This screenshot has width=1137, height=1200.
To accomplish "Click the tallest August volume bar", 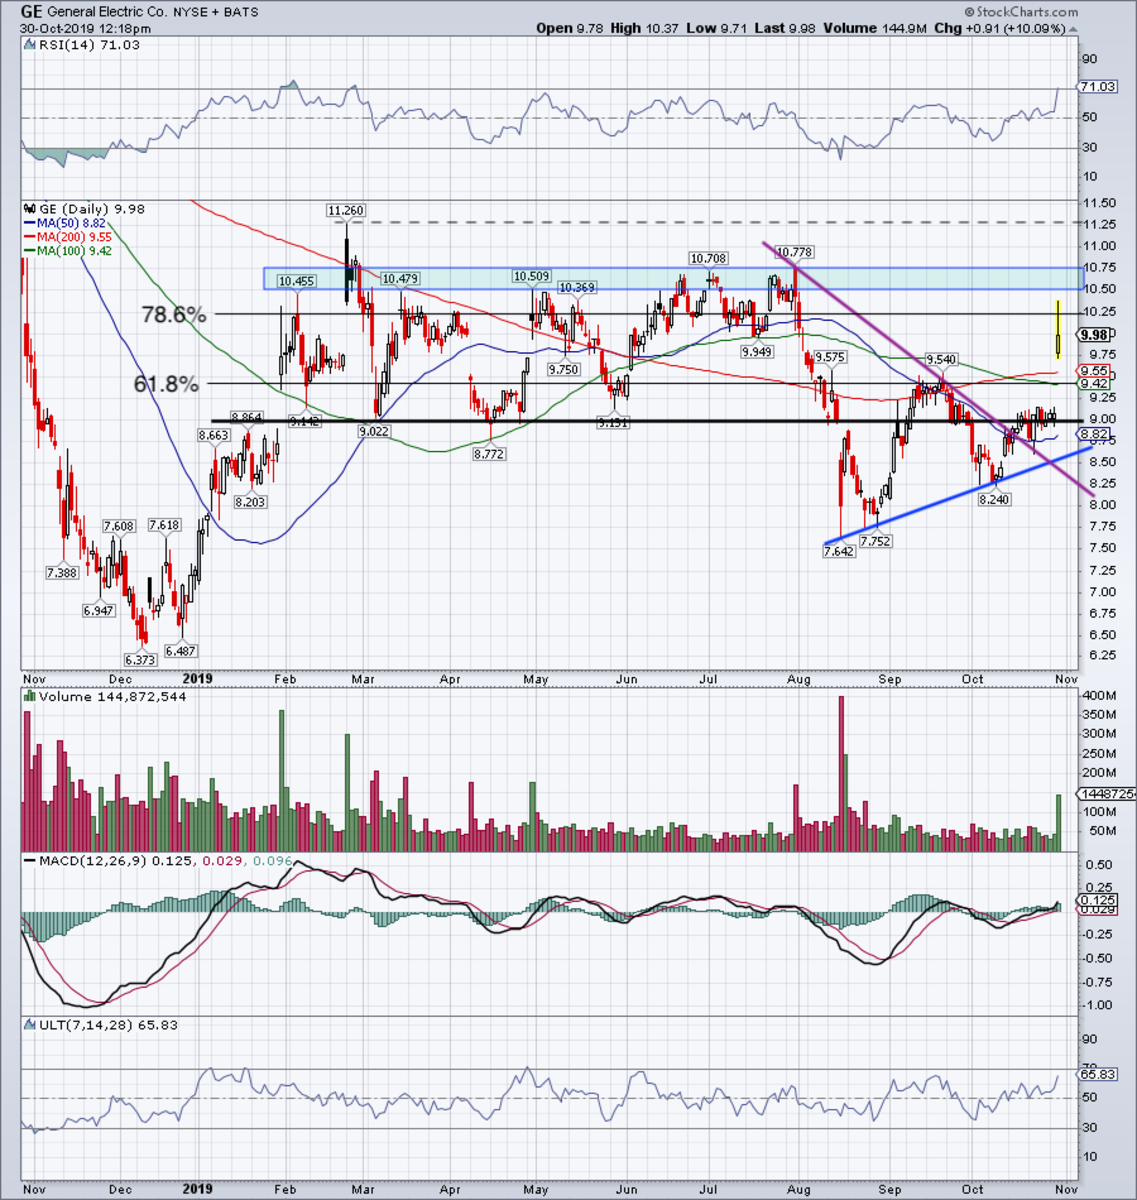I will click(x=841, y=774).
